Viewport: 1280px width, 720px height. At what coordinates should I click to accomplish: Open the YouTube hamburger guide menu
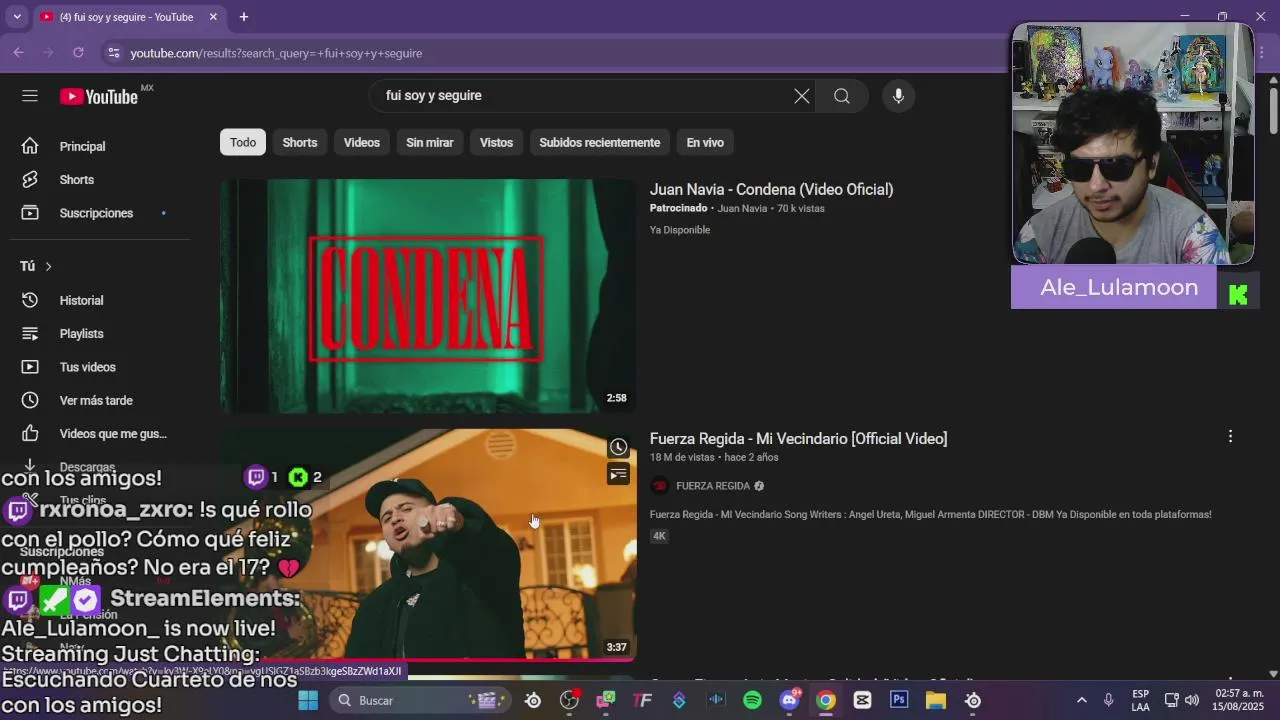tap(30, 96)
